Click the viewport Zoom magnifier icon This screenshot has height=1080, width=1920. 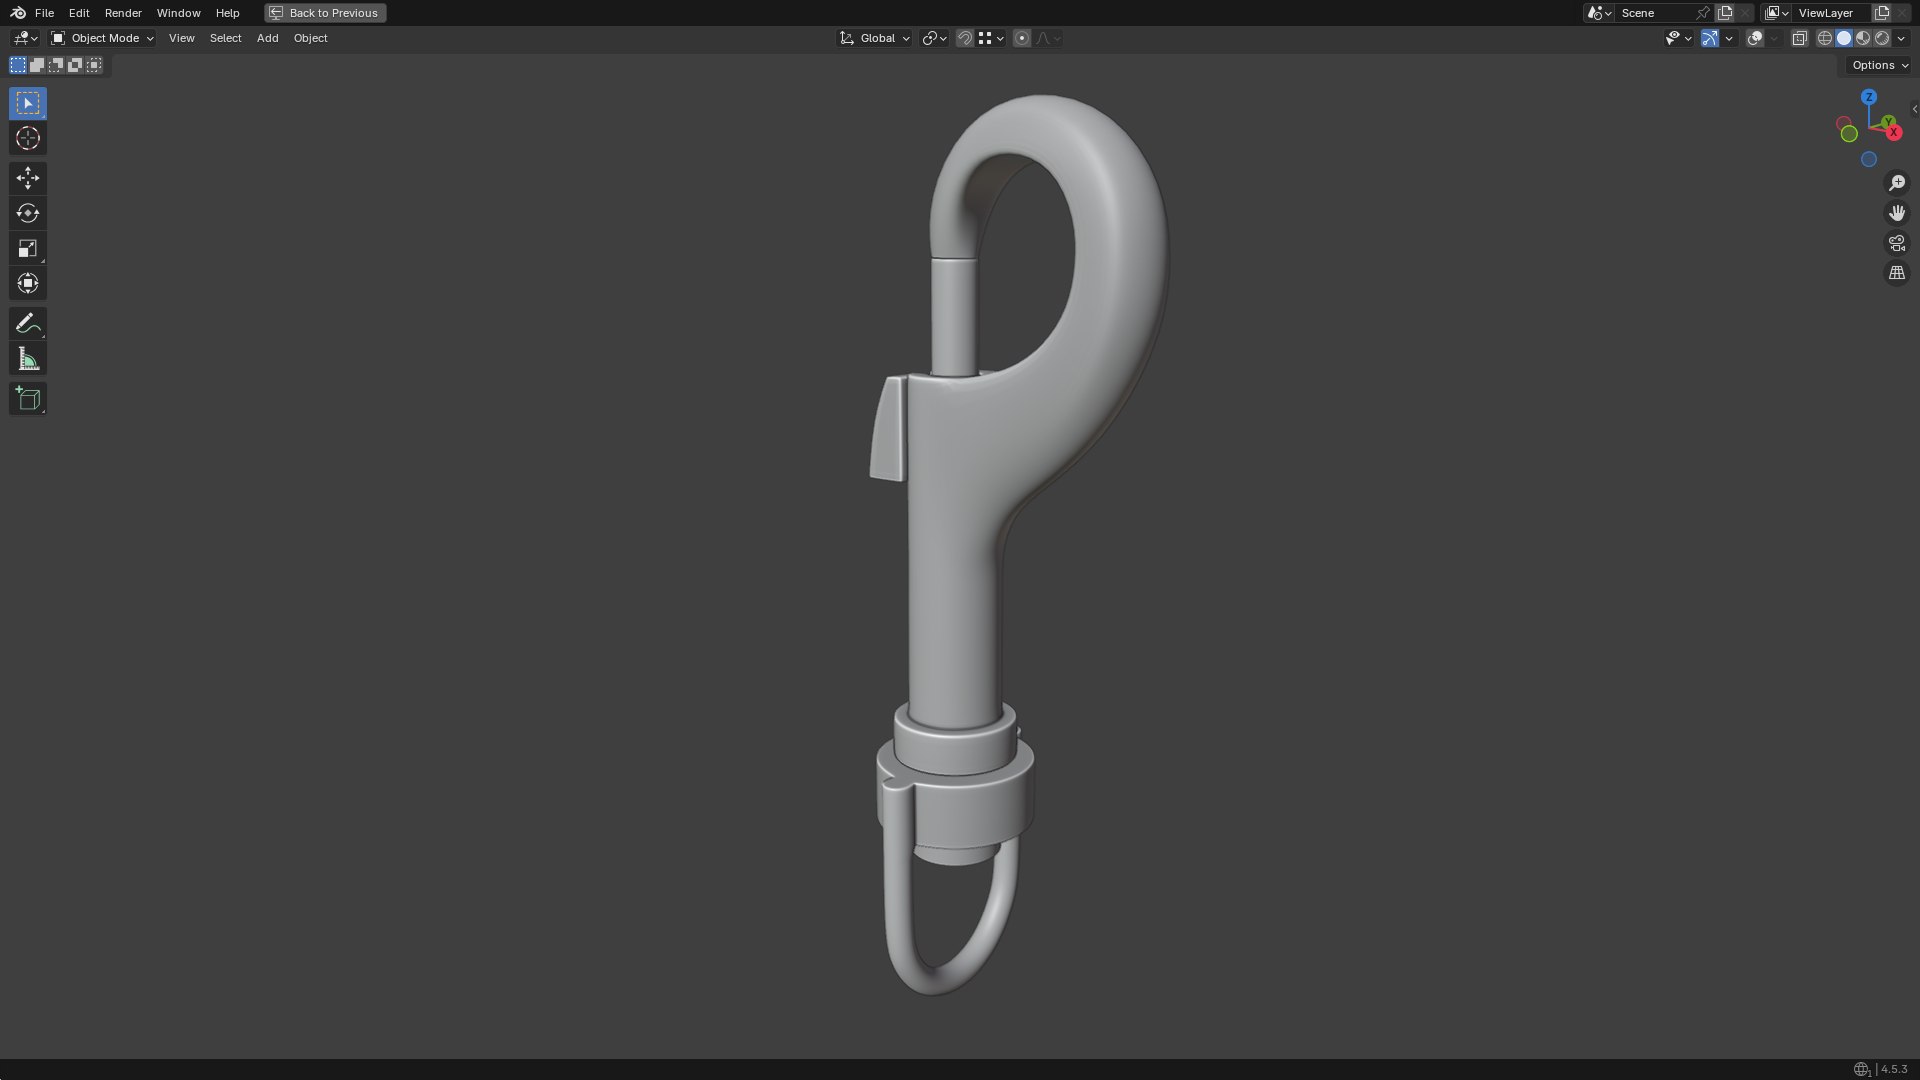[x=1897, y=183]
